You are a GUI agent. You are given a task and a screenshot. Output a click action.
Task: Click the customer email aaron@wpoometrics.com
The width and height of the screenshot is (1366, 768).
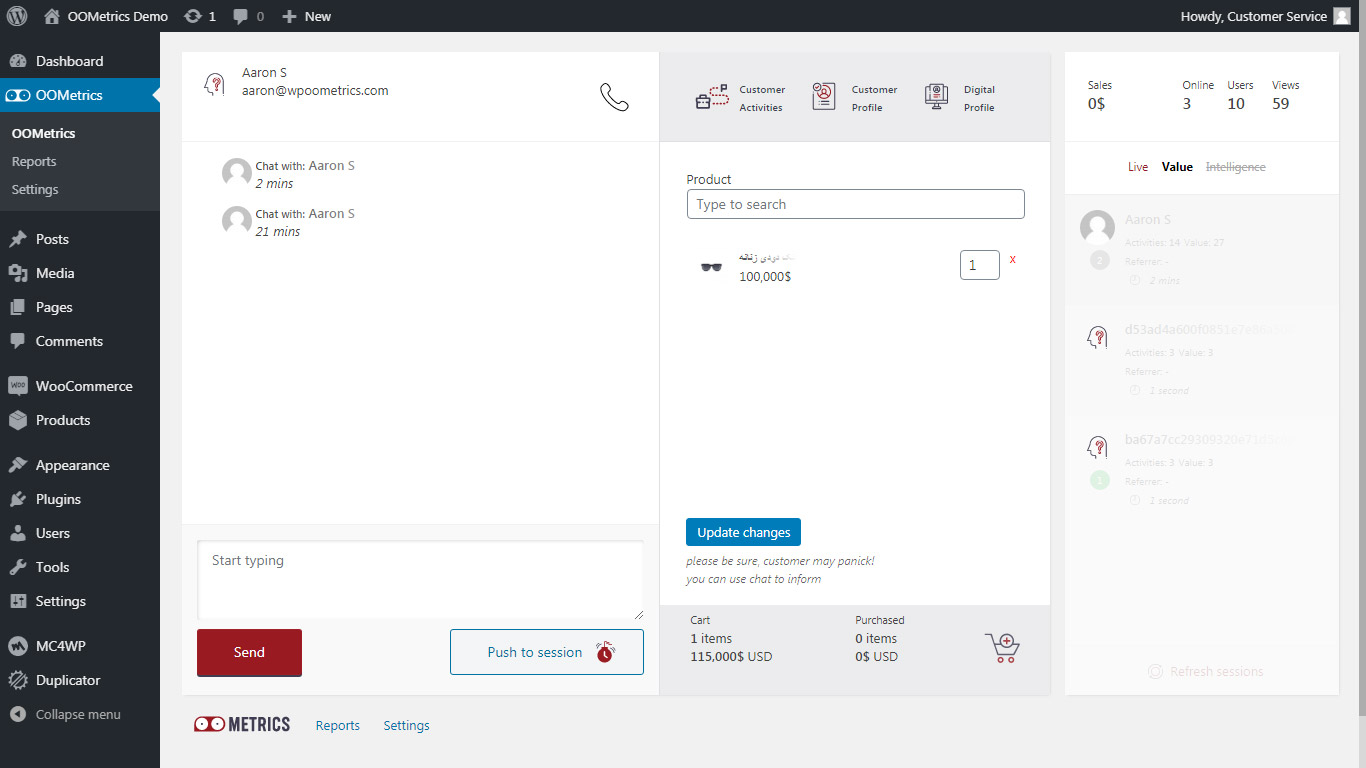coord(315,91)
